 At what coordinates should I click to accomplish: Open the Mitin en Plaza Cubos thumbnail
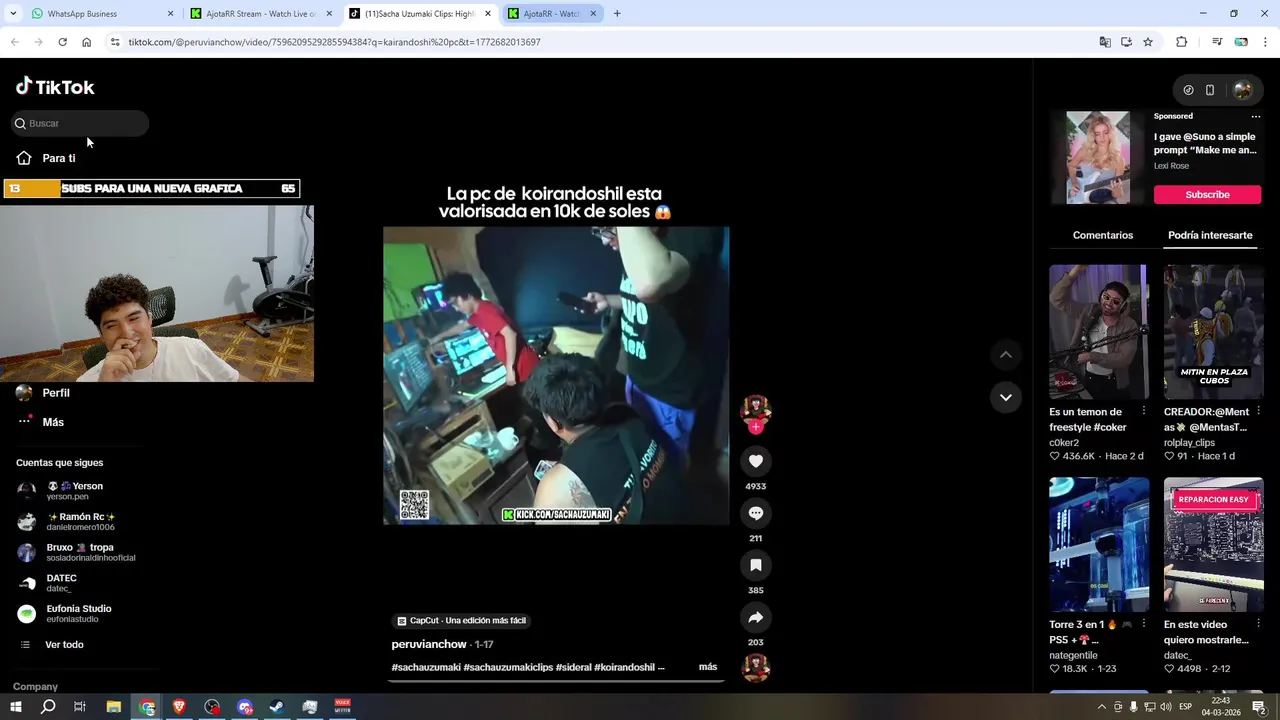tap(1213, 332)
